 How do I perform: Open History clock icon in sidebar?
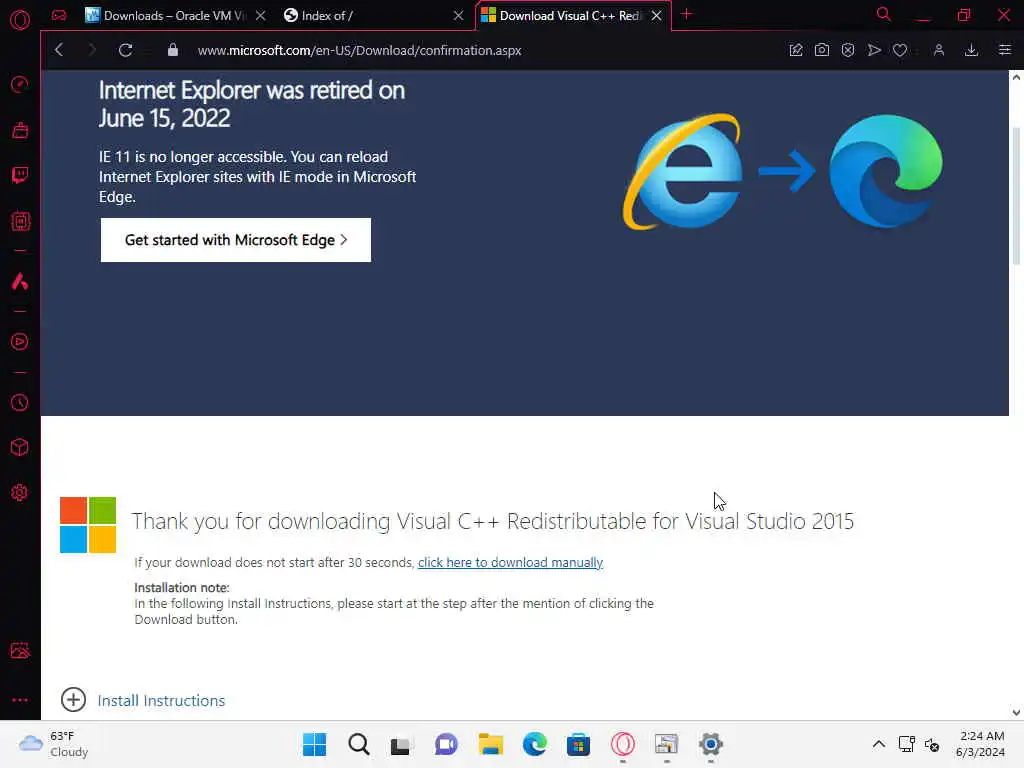tap(20, 402)
